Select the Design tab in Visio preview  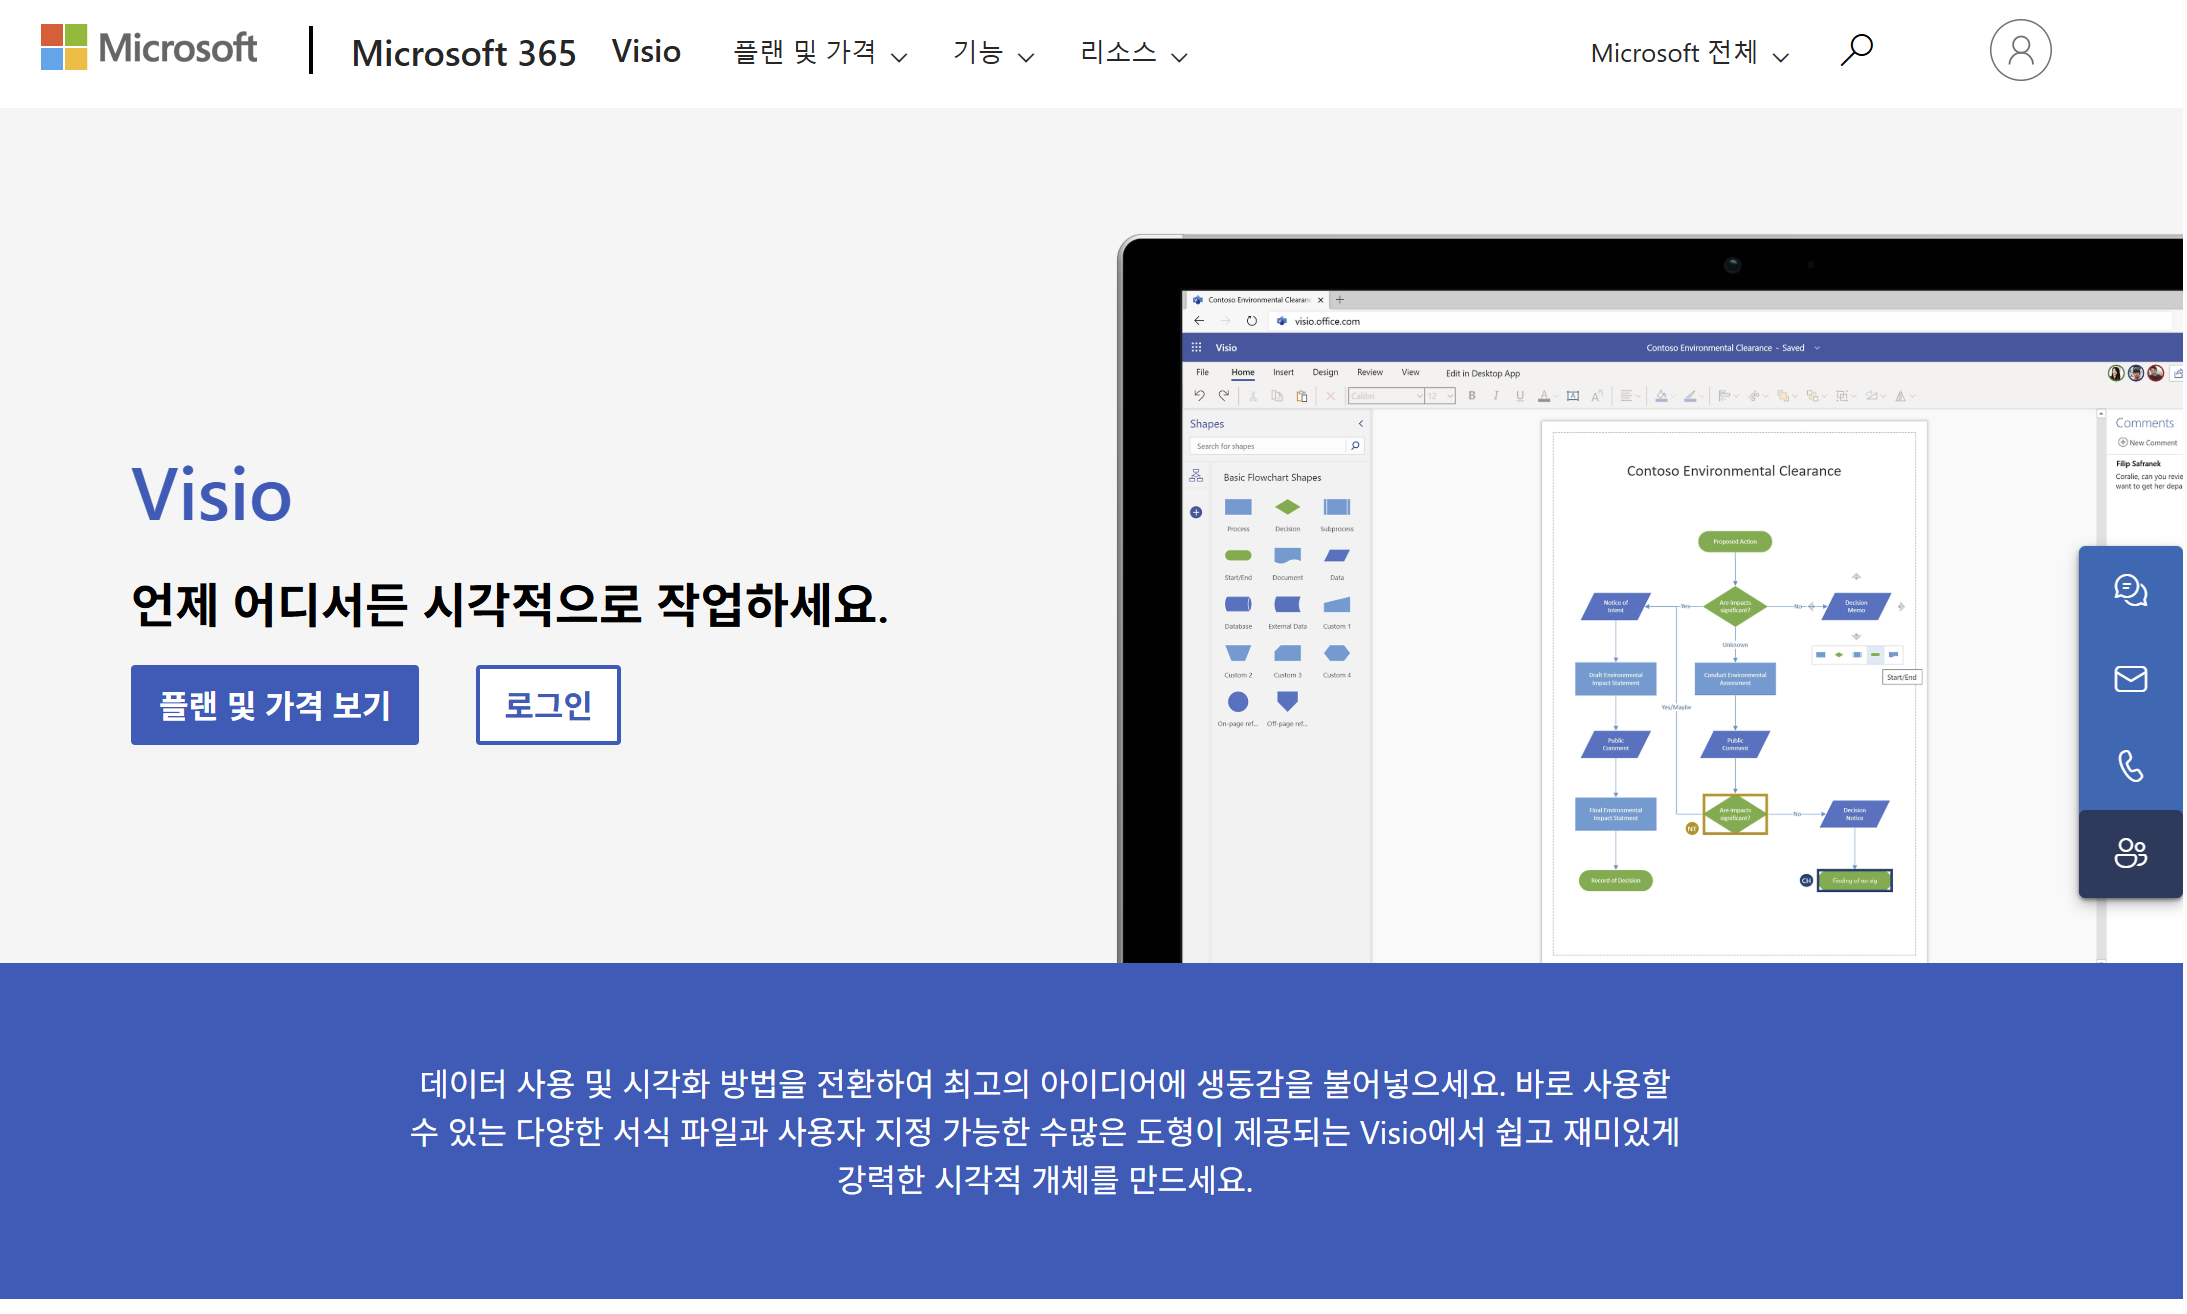coord(1325,372)
